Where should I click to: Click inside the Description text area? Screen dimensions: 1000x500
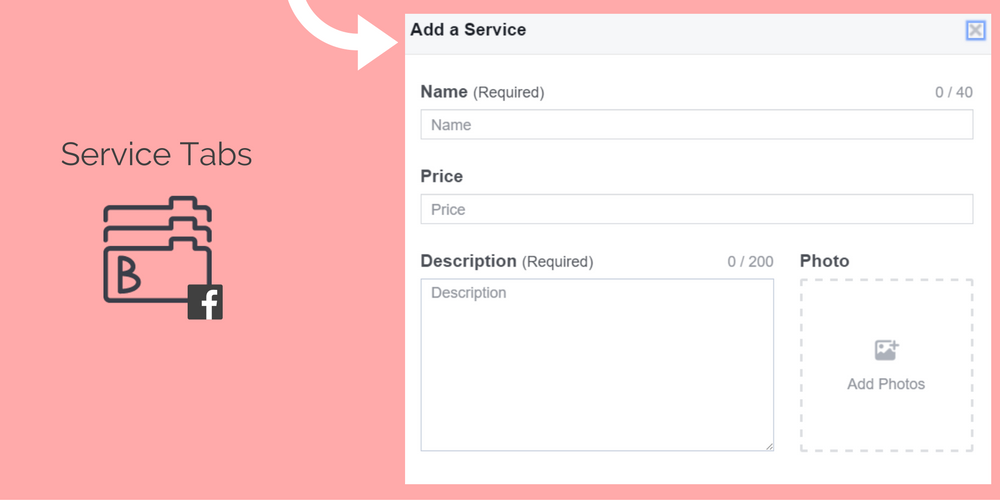coord(597,365)
